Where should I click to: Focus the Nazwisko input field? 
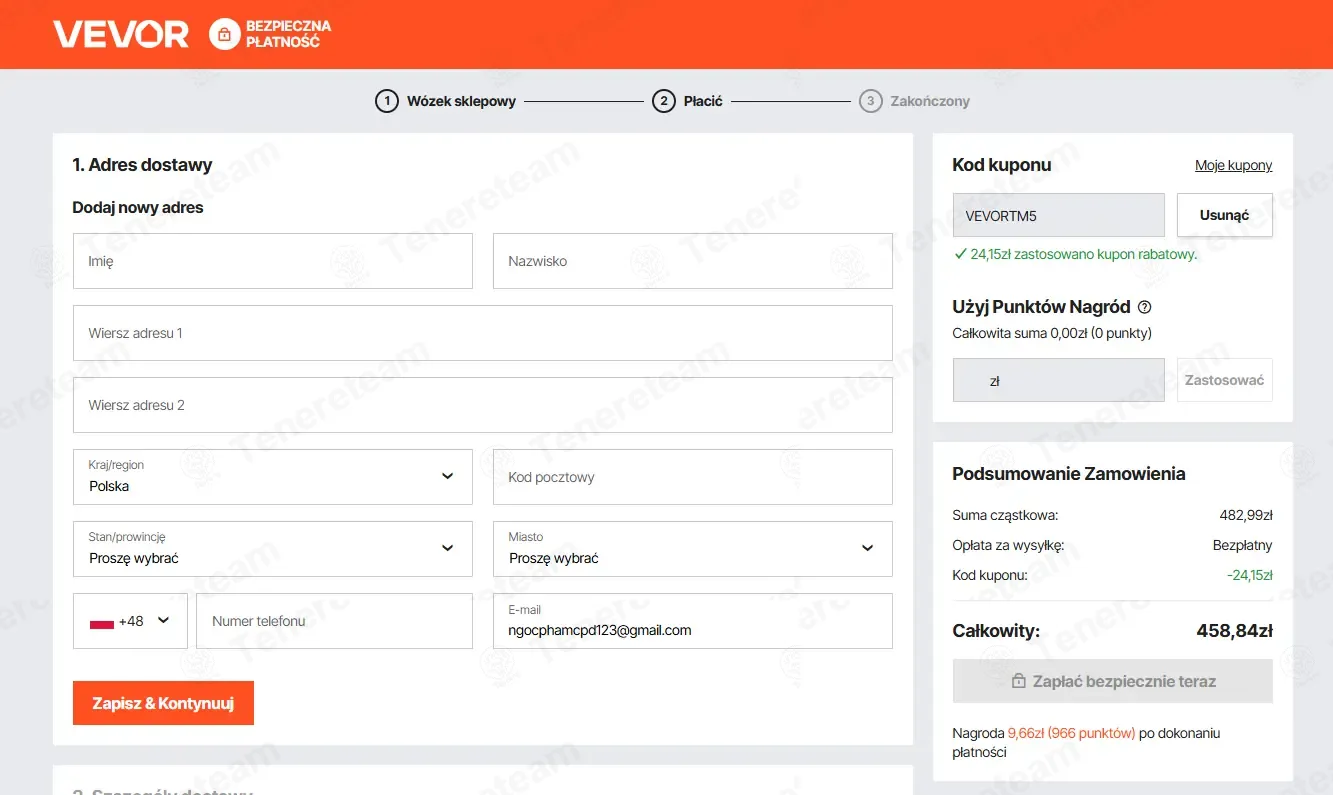click(x=693, y=261)
